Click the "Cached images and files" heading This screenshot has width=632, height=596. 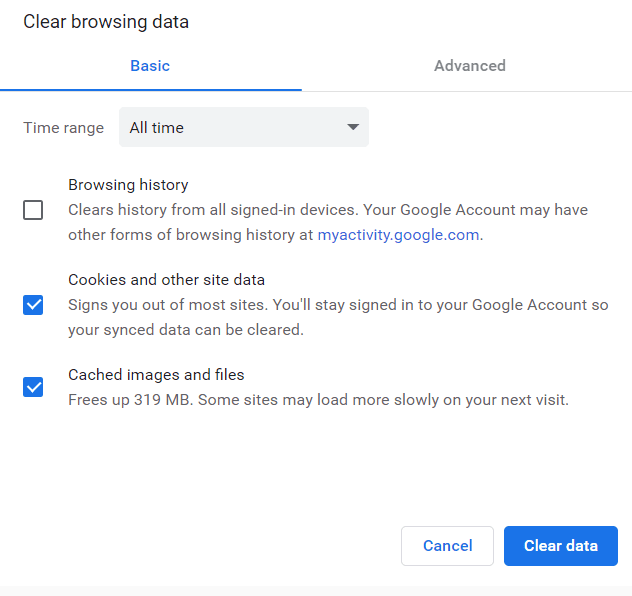[x=156, y=375]
